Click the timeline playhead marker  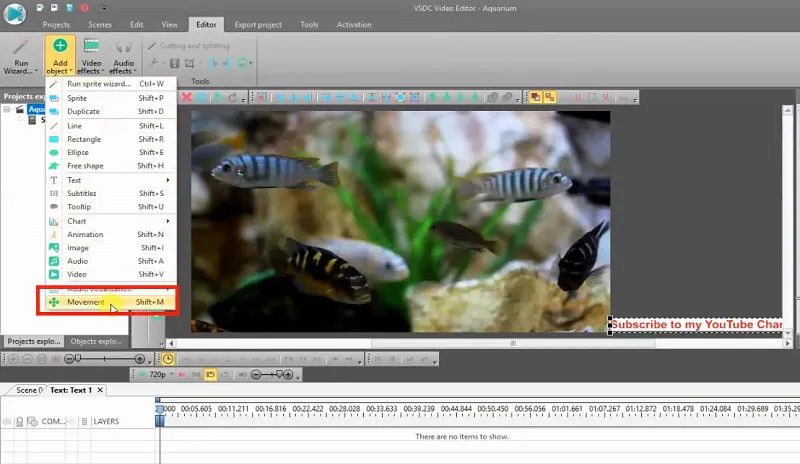click(x=160, y=410)
